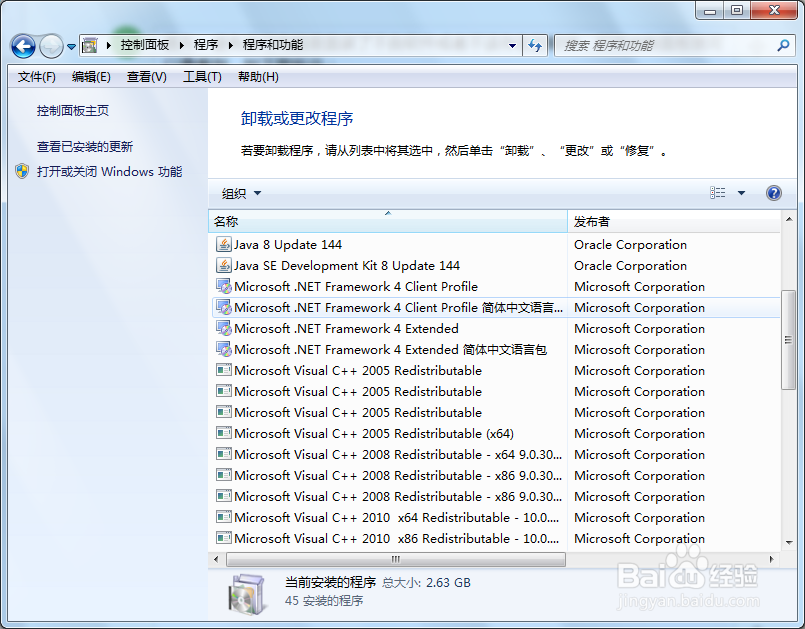This screenshot has width=805, height=629.
Task: Open the 查看(V) menu
Action: (146, 77)
